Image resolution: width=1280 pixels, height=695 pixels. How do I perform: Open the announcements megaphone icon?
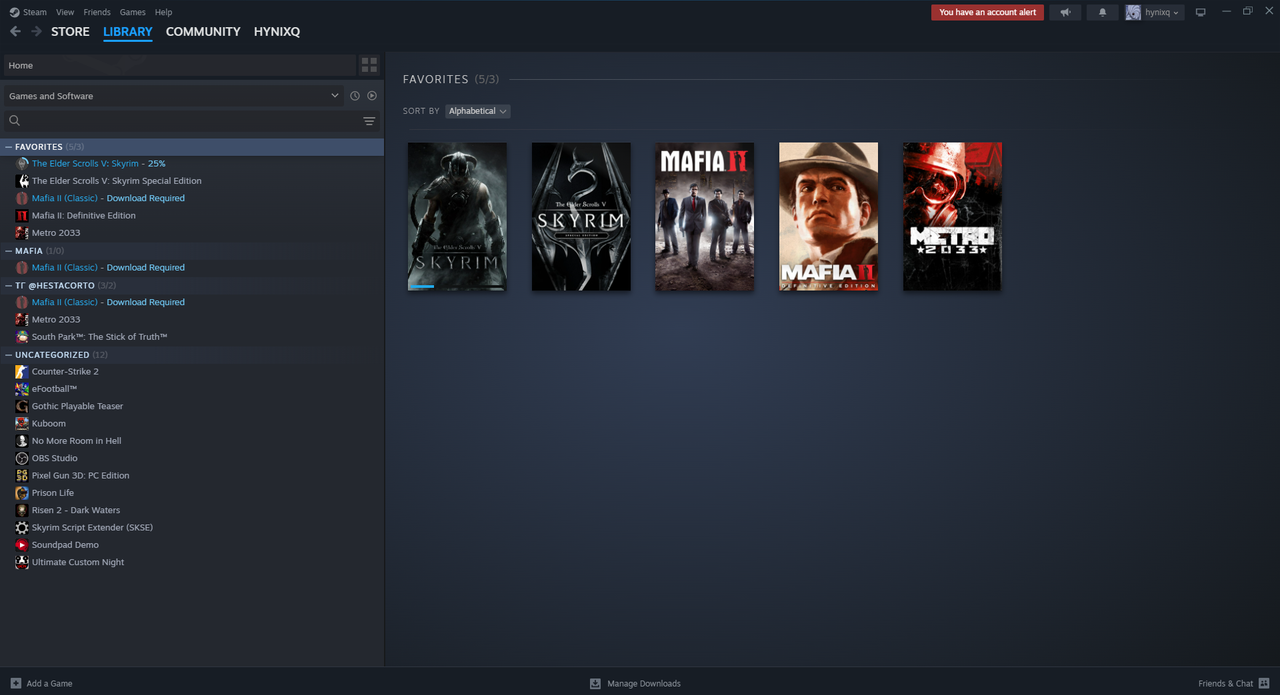pos(1065,12)
